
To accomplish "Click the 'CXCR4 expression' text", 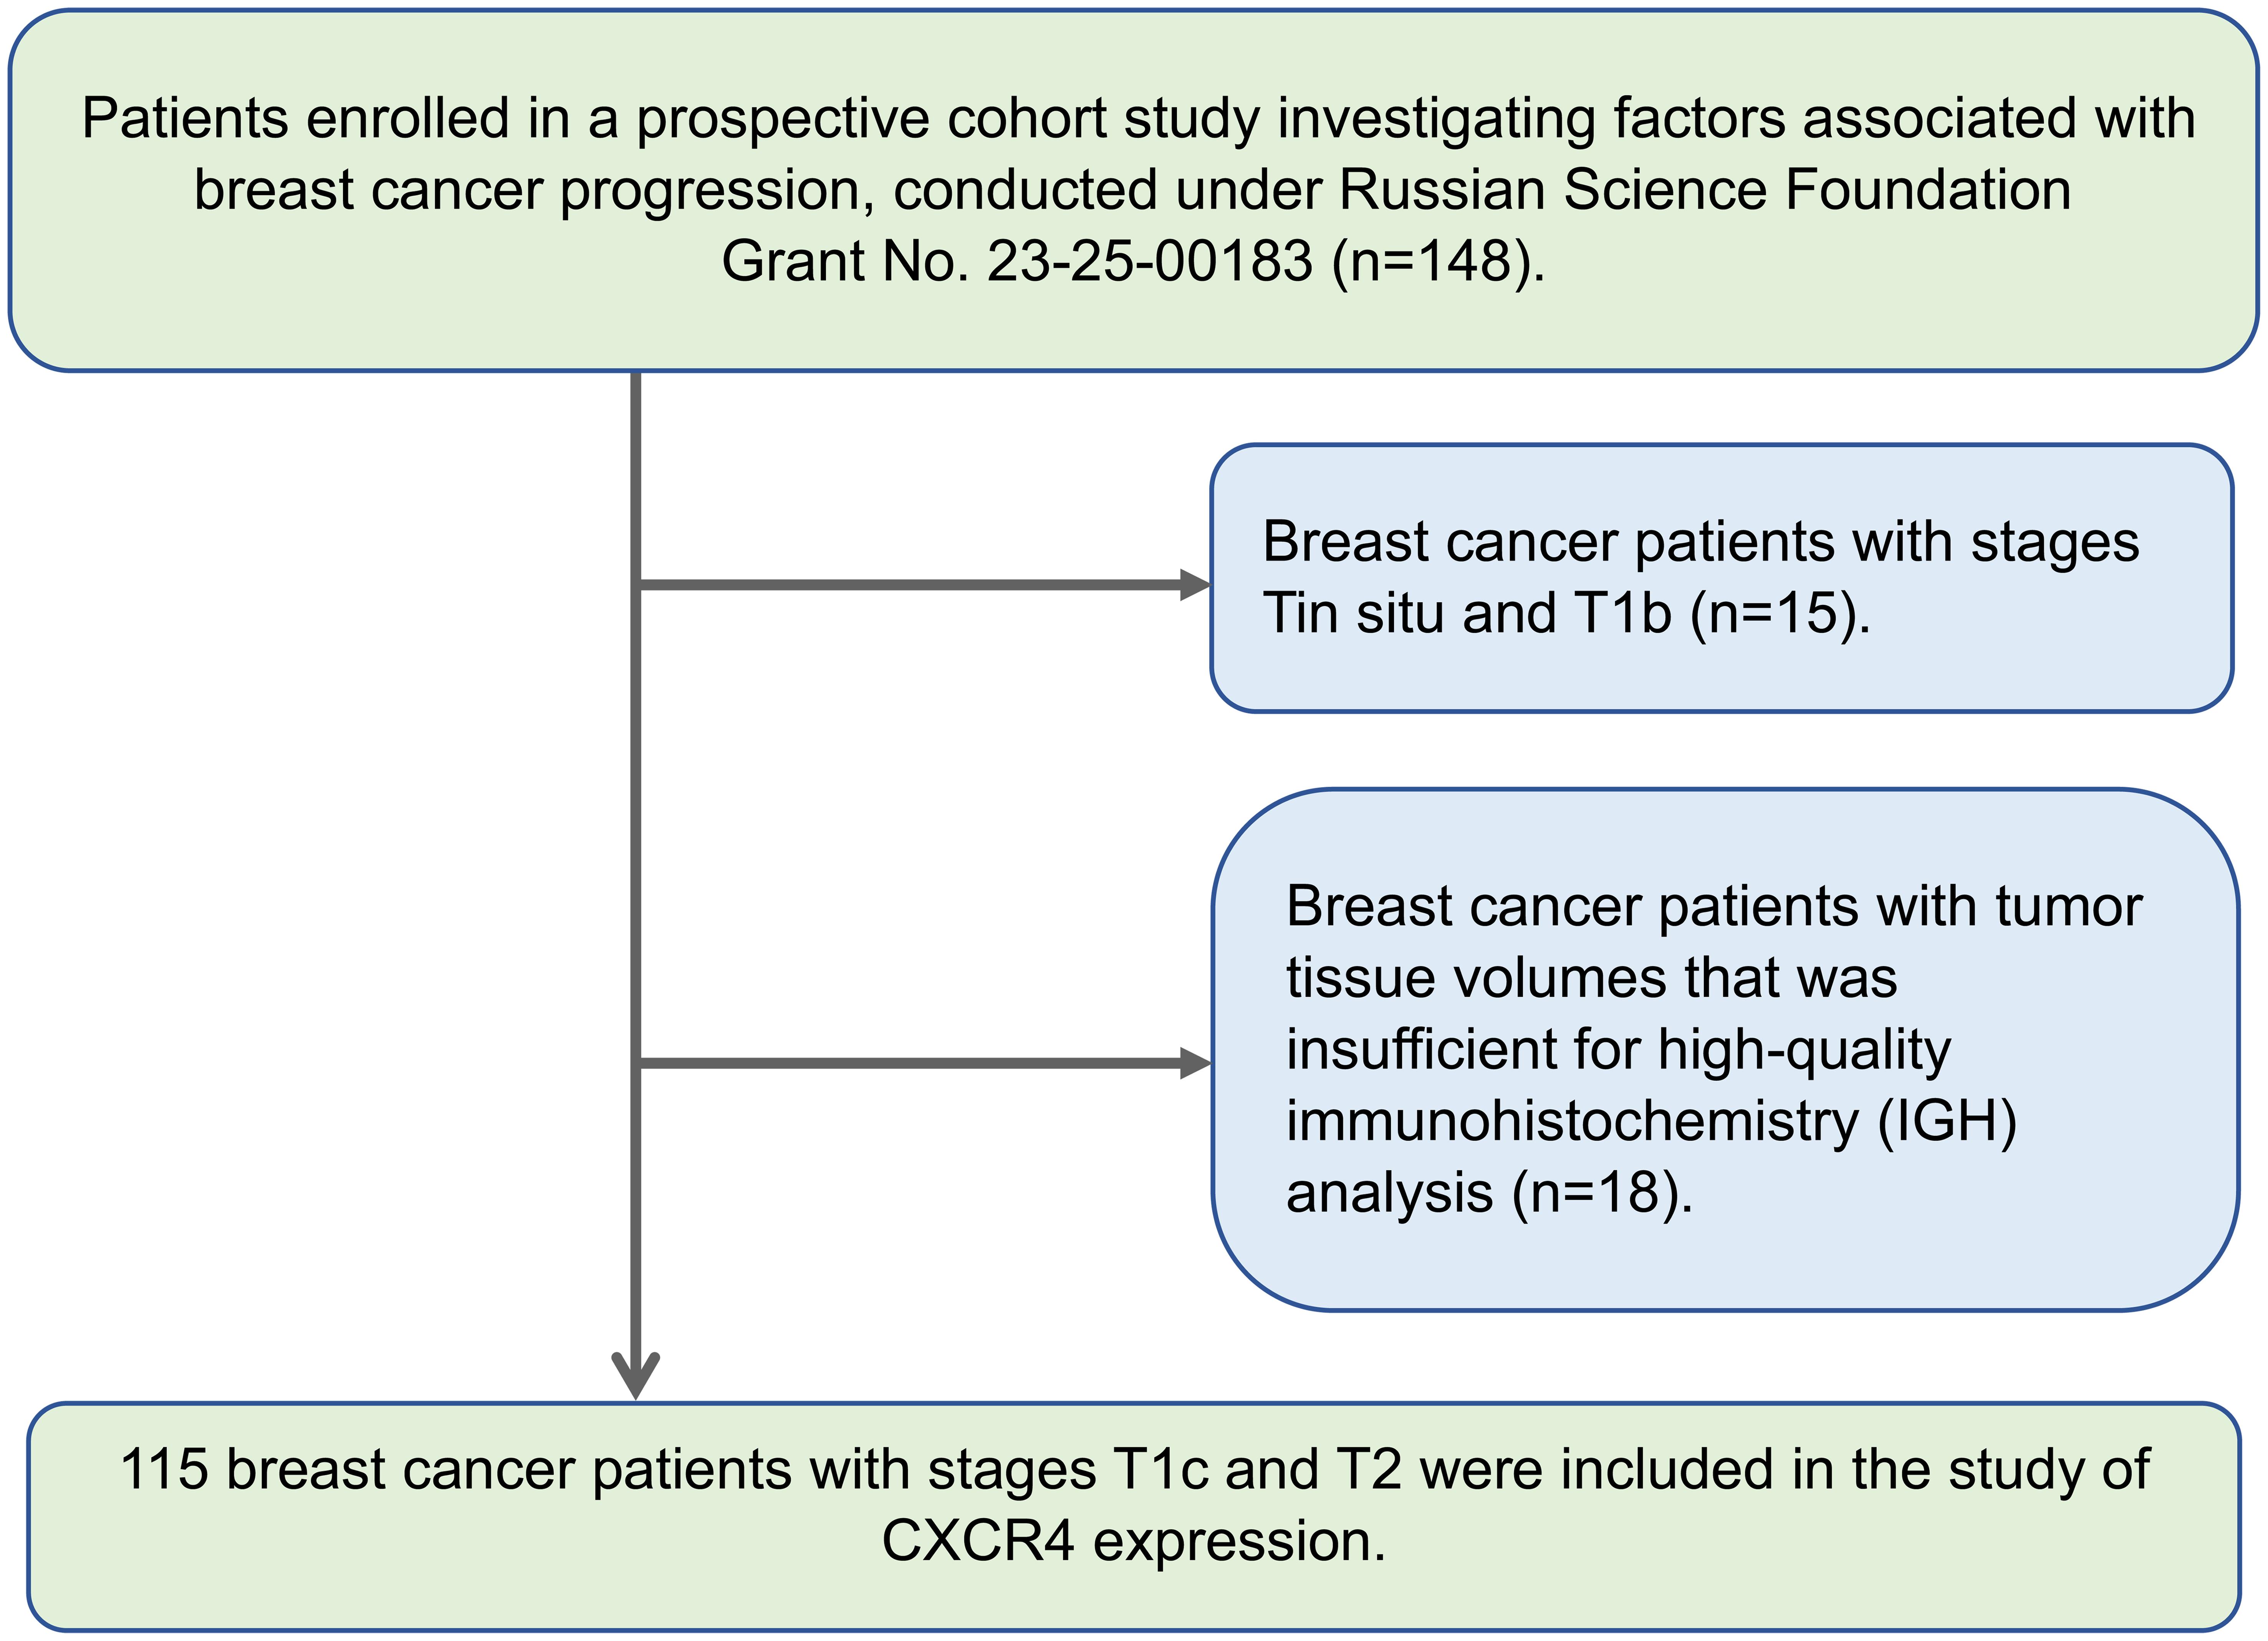I will 1133,1541.
